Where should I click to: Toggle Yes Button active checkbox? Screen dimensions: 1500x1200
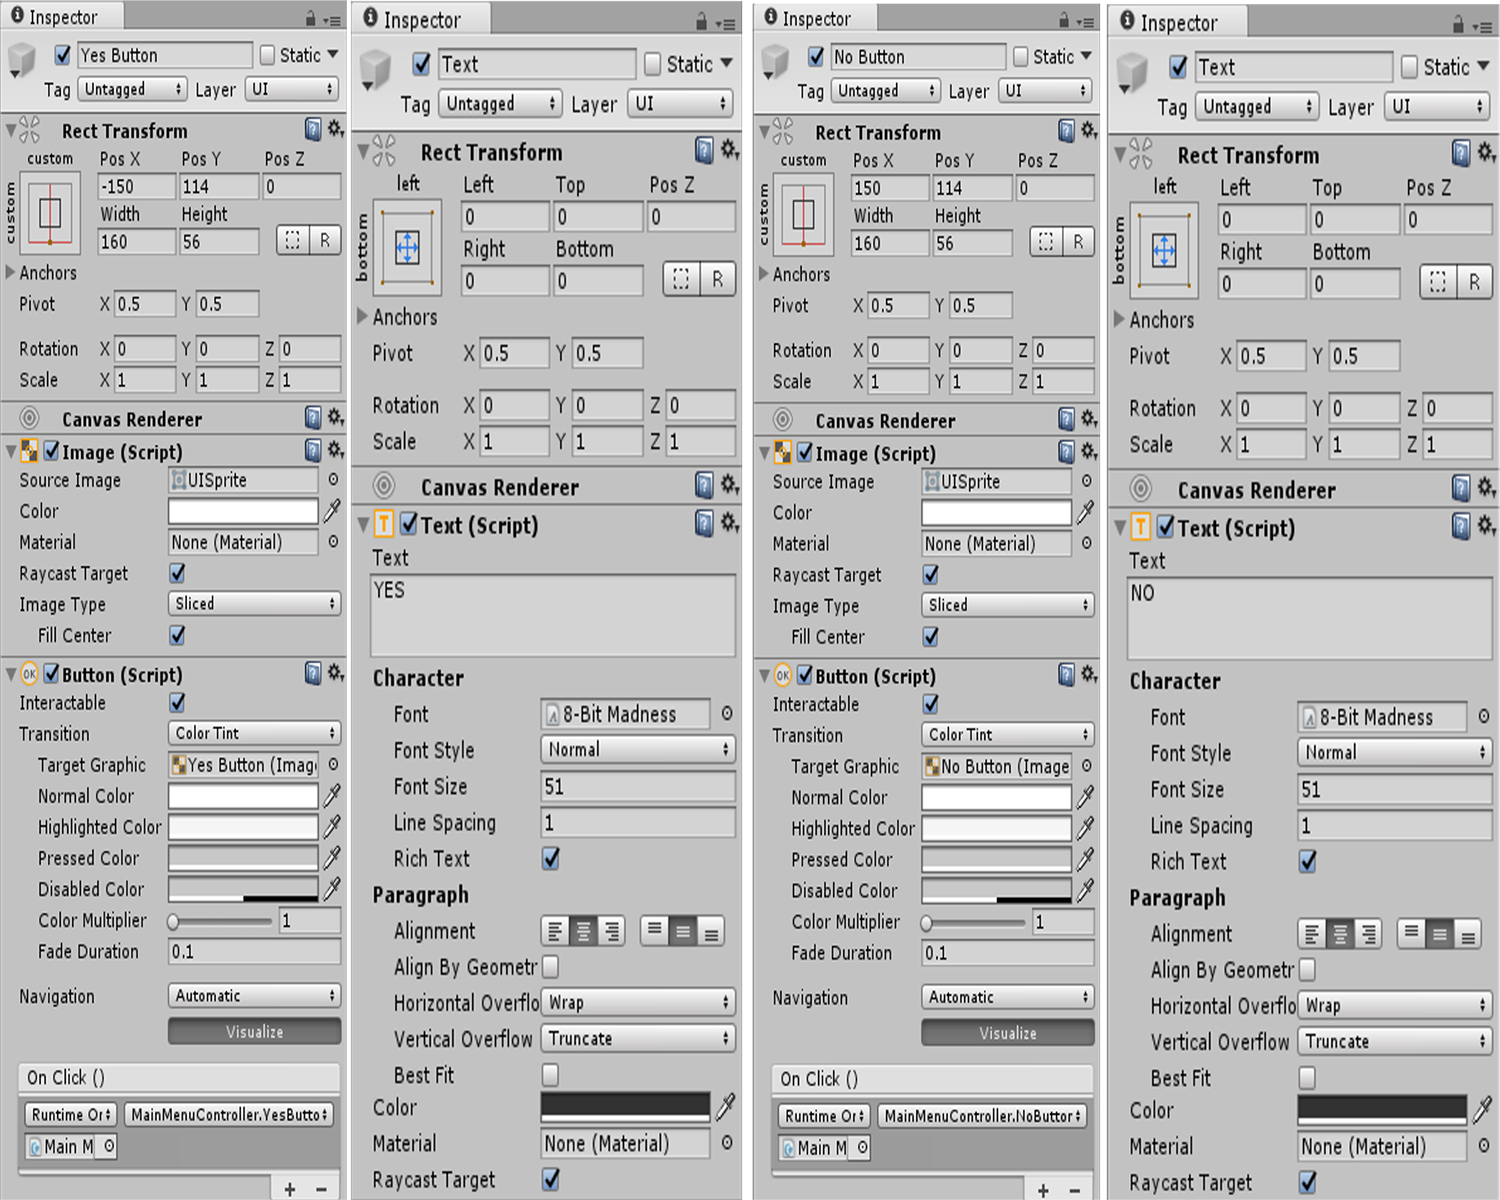coord(63,55)
